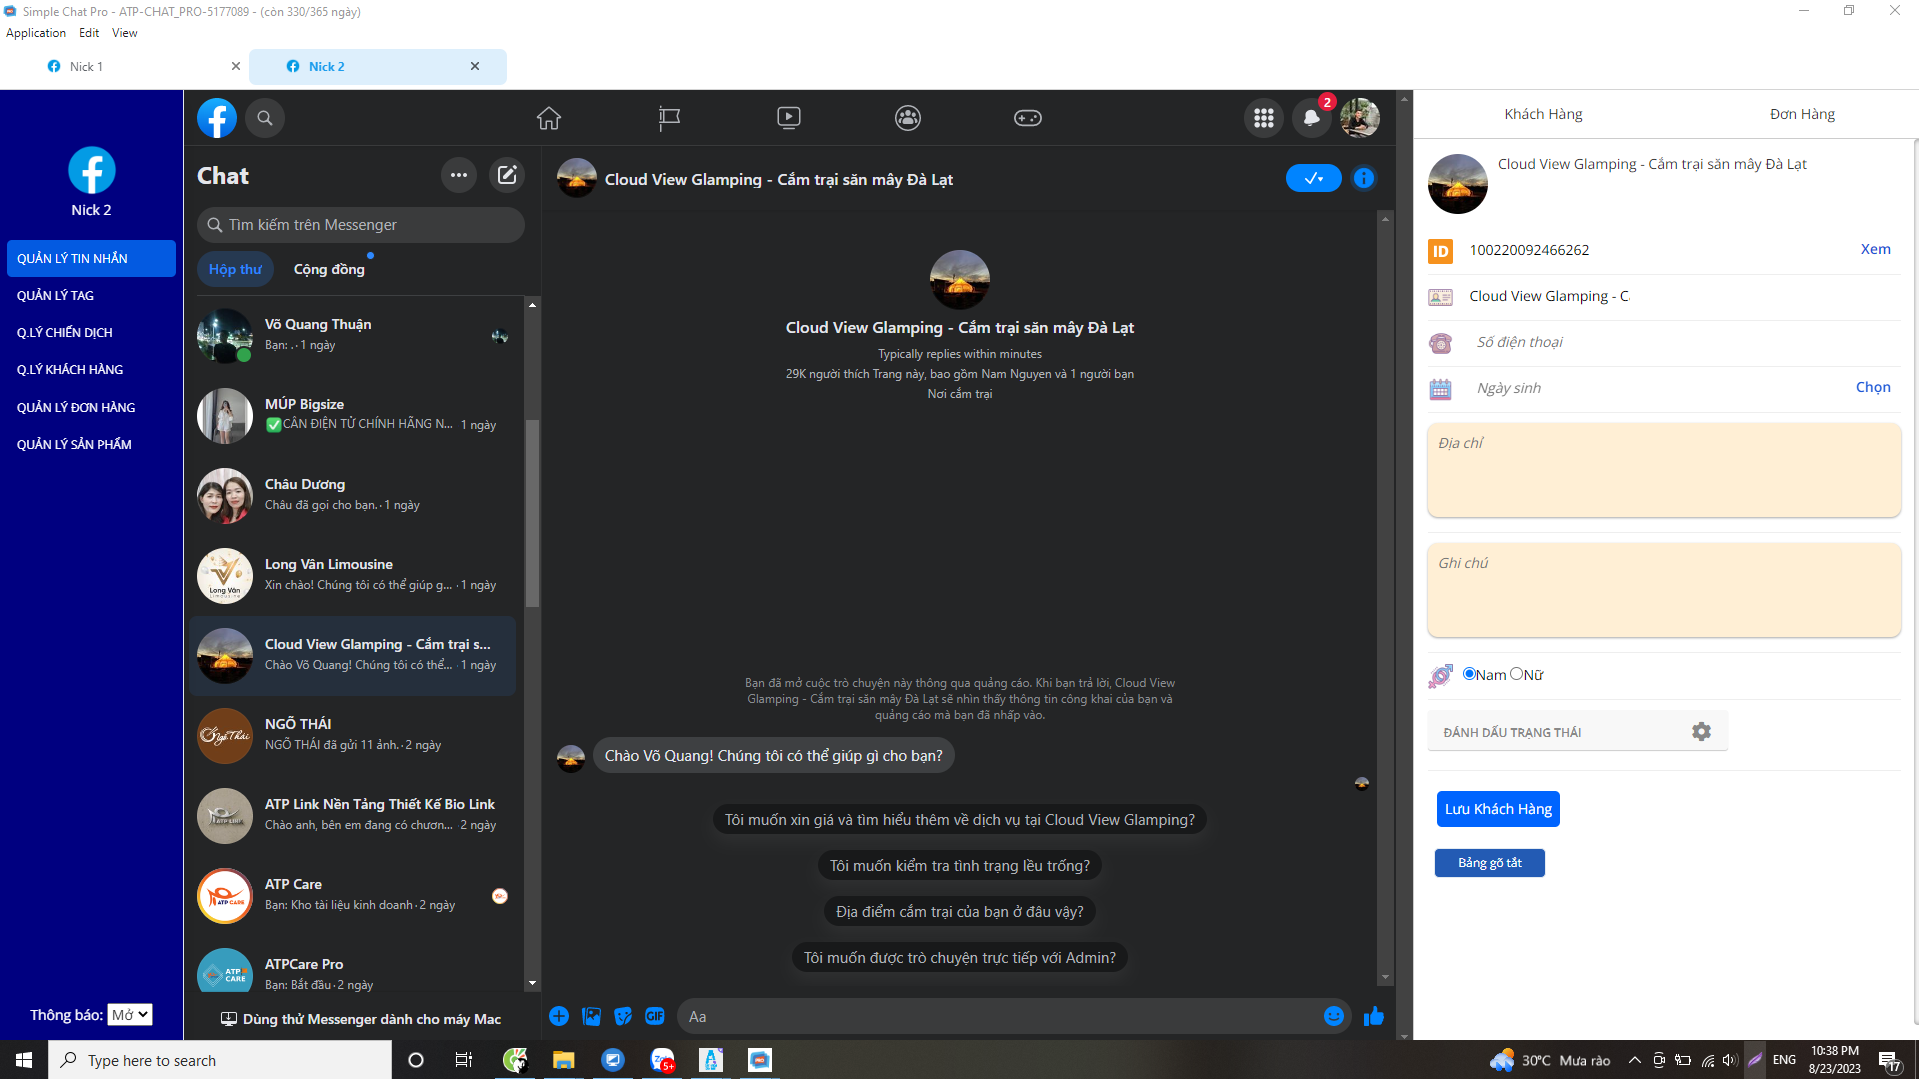Viewport: 1919px width, 1079px height.
Task: Open the Groups icon
Action: pyautogui.click(x=908, y=118)
